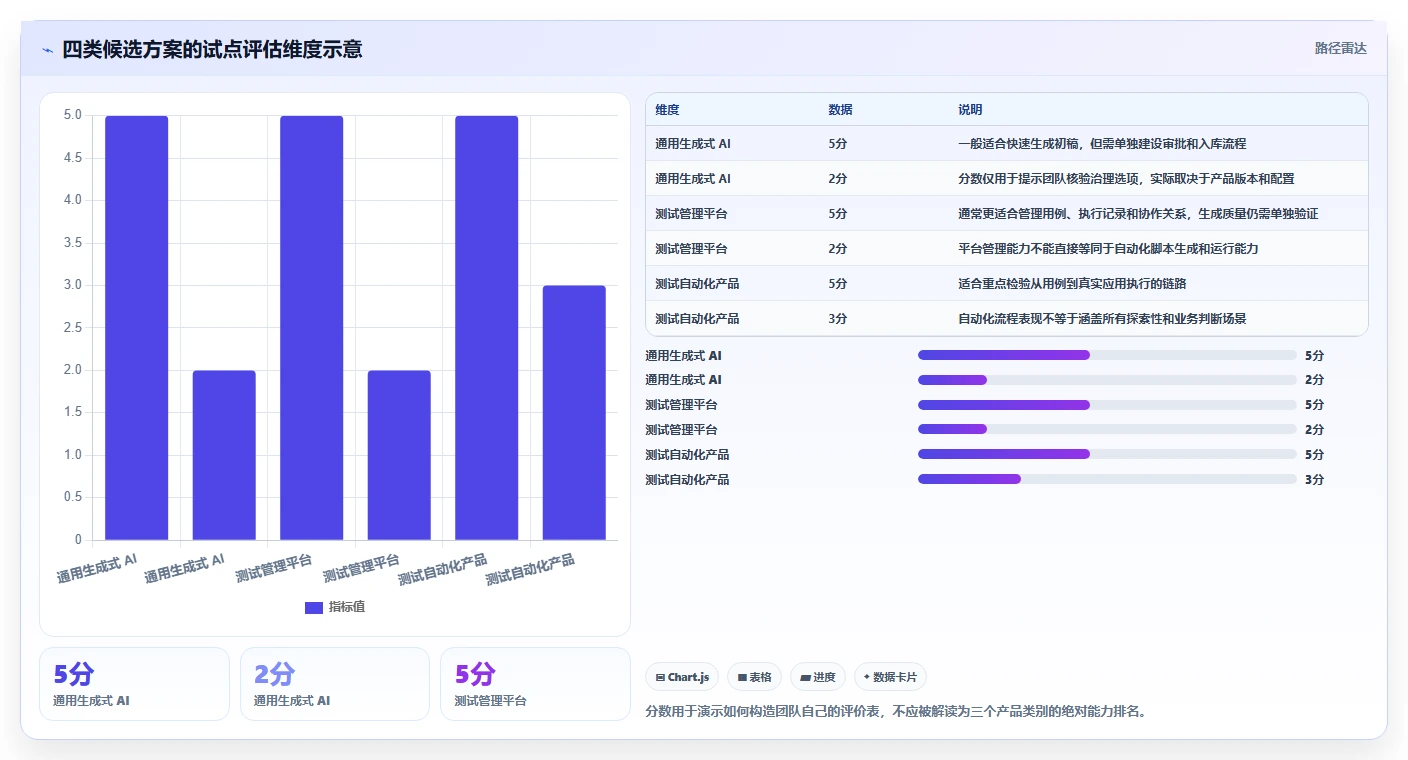The width and height of the screenshot is (1408, 760).
Task: Click the 3.0 bar for 测试自动化产品
Action: point(574,413)
